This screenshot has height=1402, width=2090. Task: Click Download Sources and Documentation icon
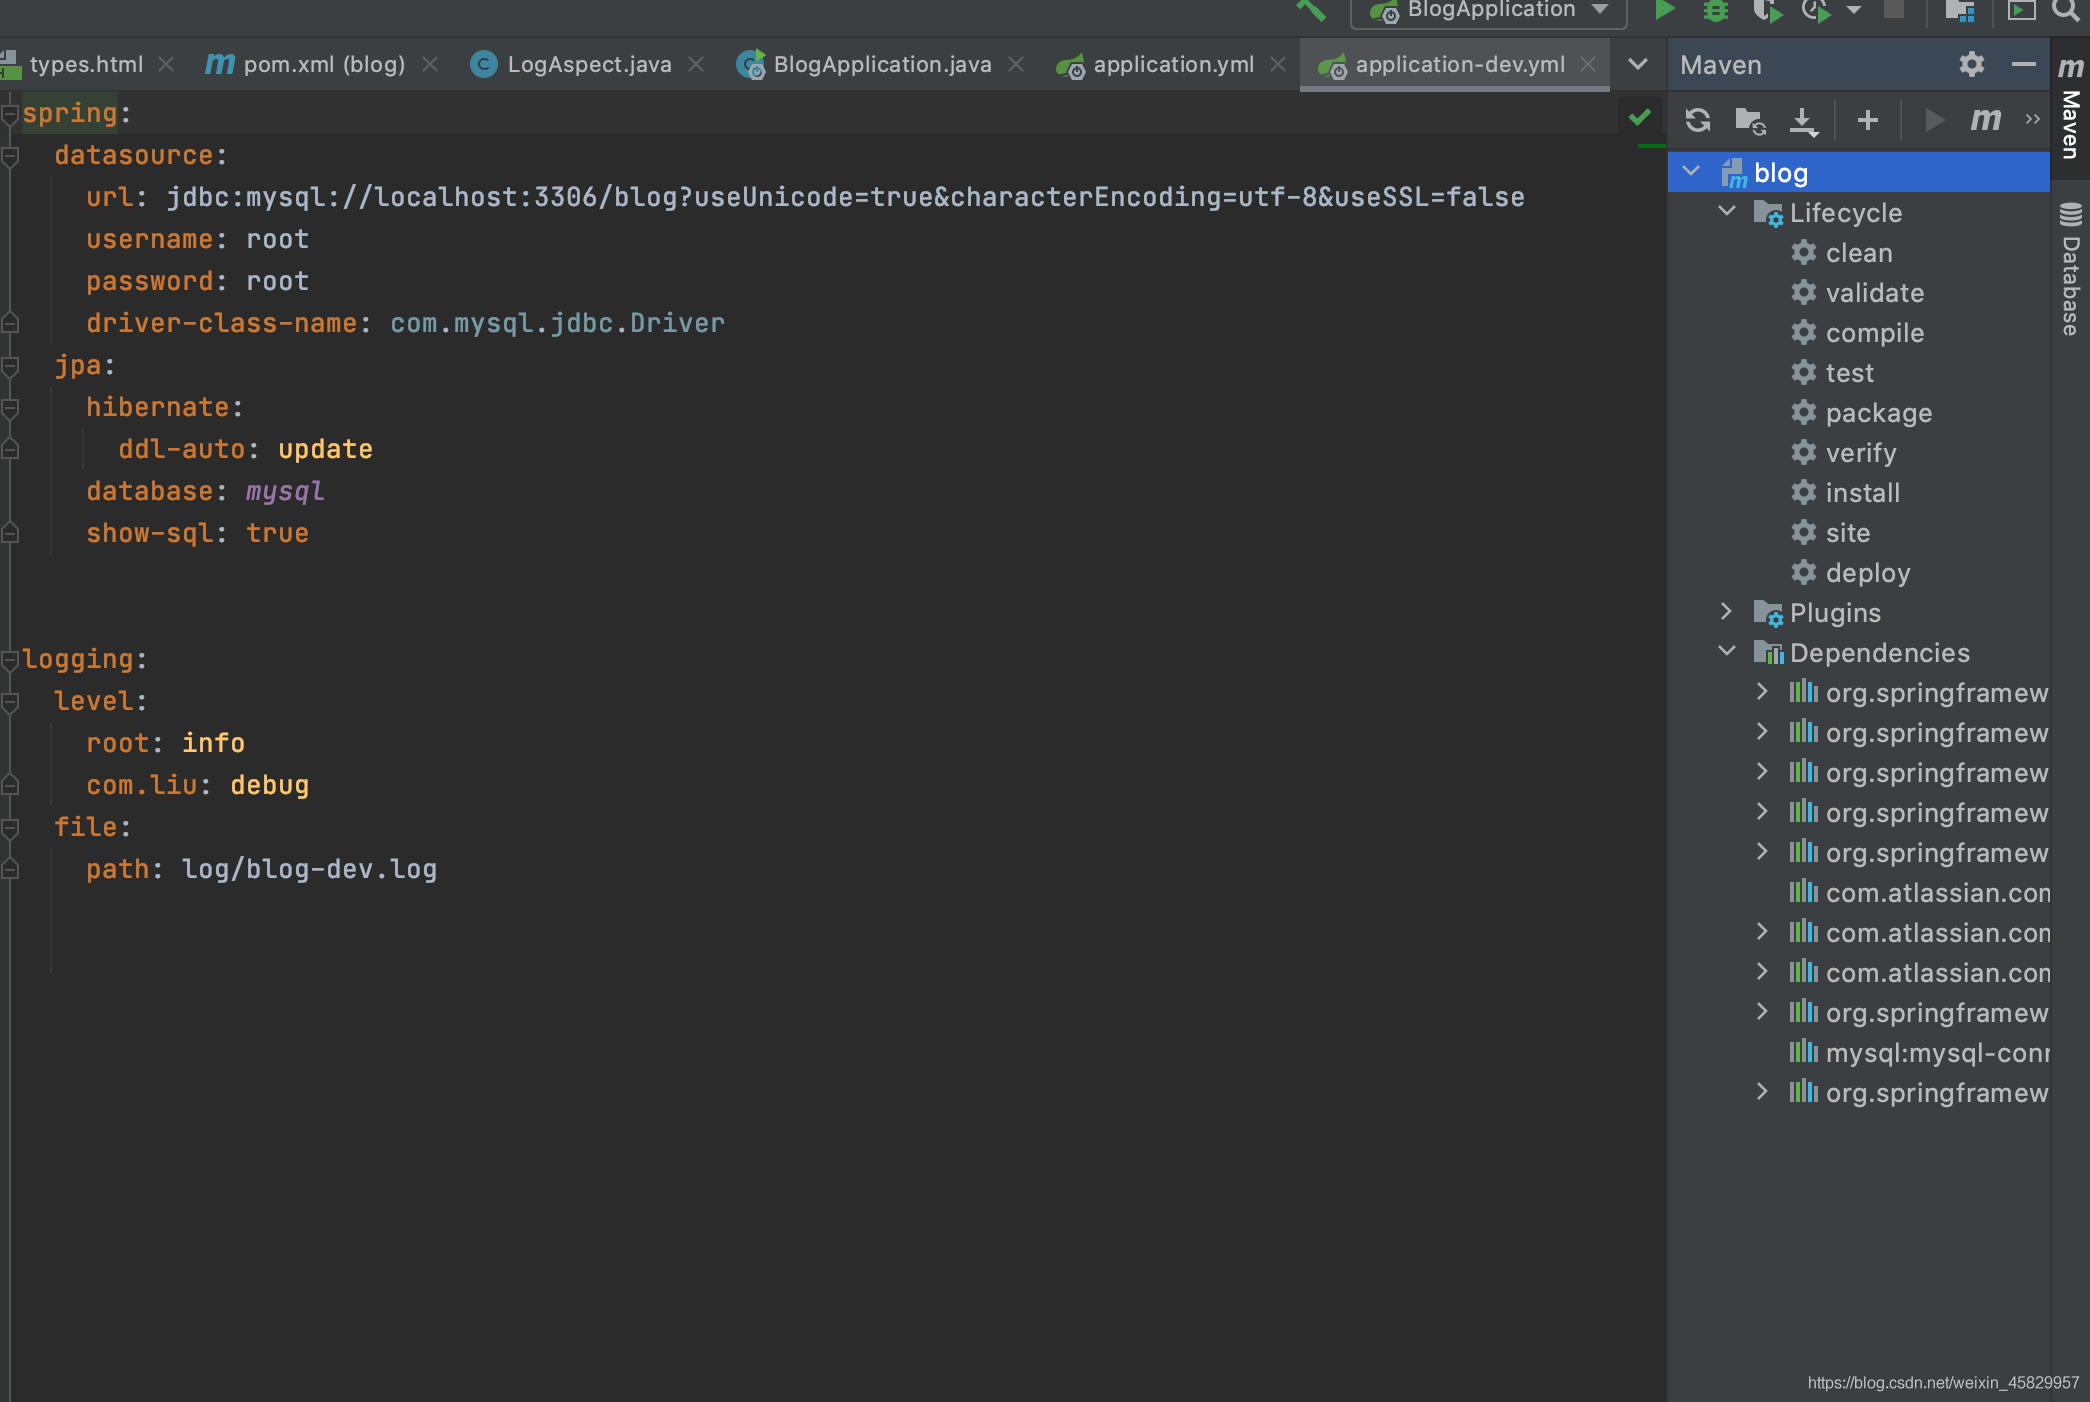coord(1803,120)
